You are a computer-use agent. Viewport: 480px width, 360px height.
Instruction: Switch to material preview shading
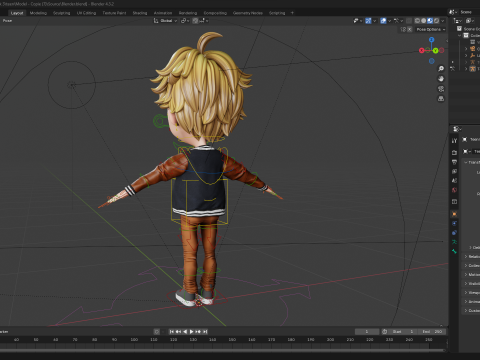tap(430, 21)
